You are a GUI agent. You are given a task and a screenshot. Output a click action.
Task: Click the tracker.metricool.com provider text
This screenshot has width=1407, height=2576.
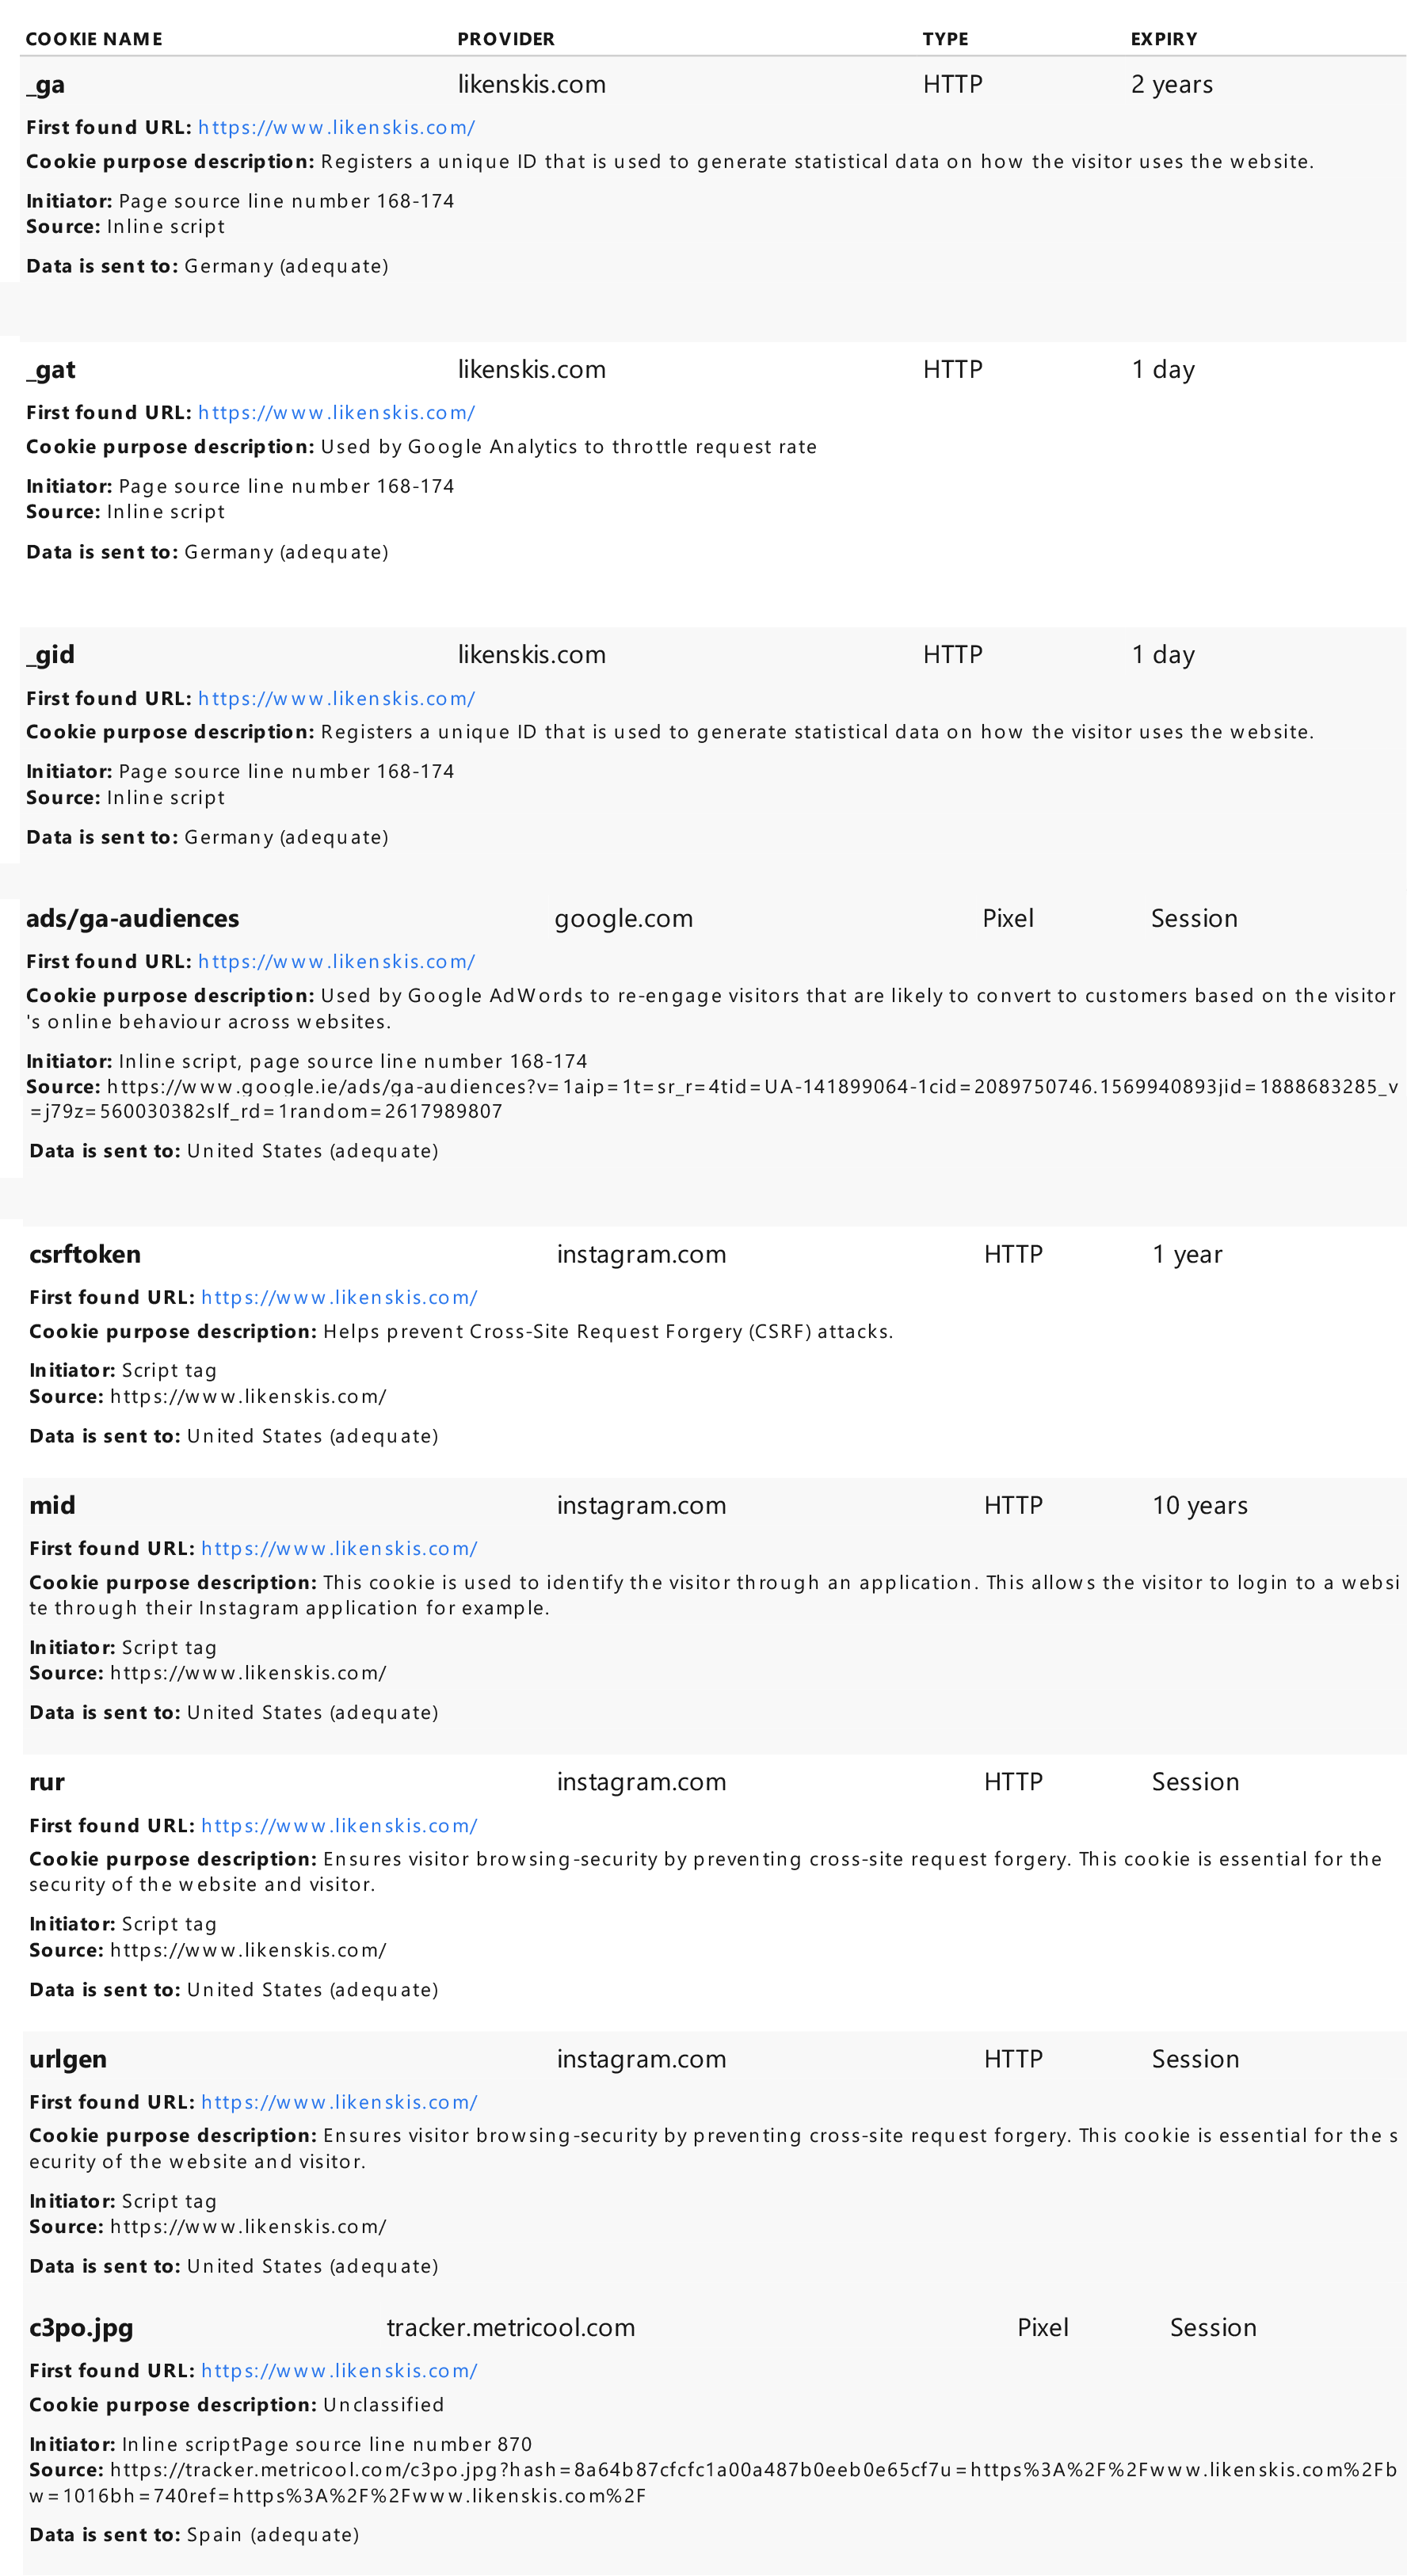[510, 2327]
